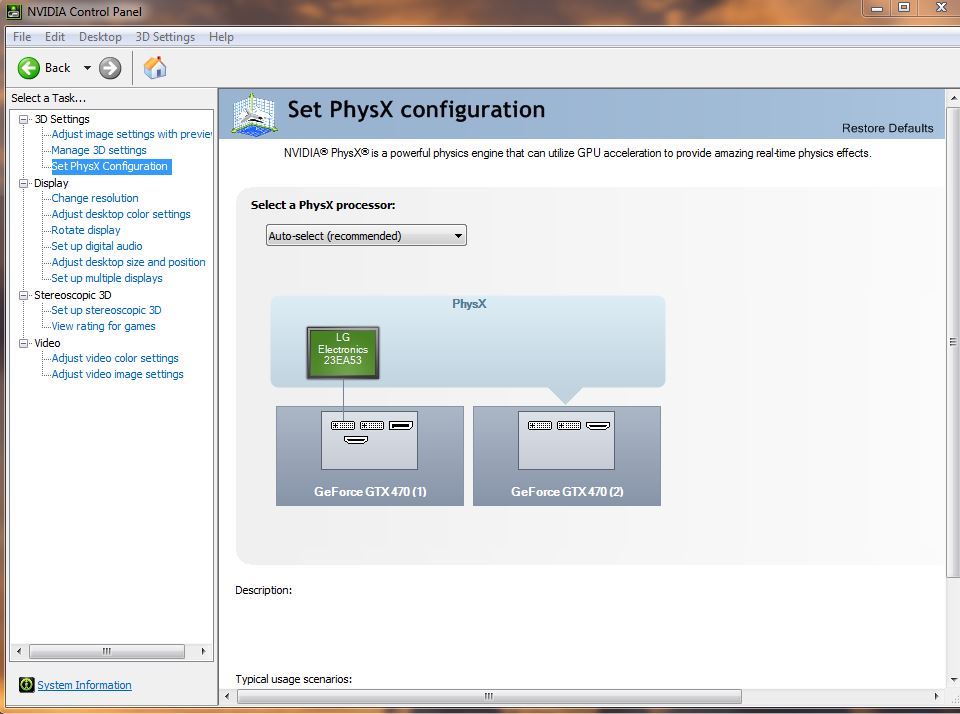Click task pane scroll left arrow
This screenshot has width=960, height=714.
click(x=19, y=651)
